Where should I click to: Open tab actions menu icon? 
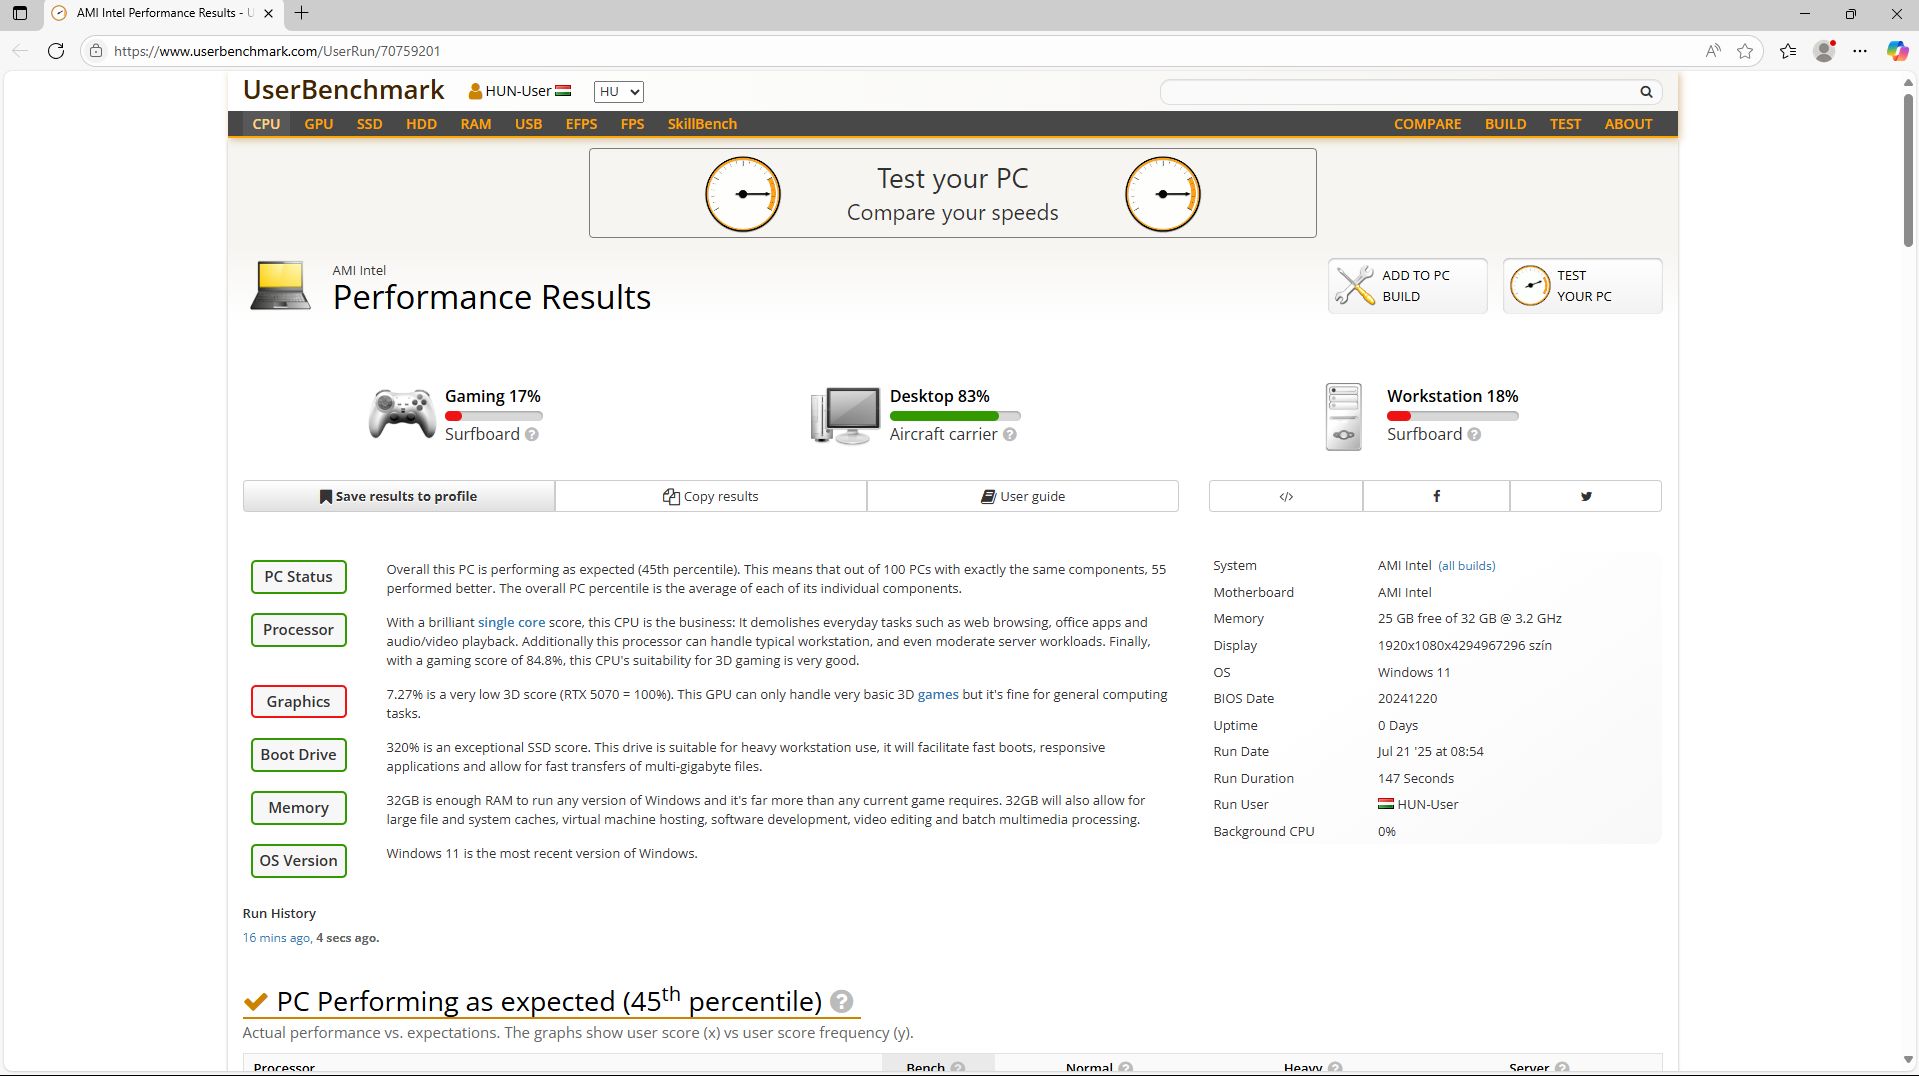[x=19, y=13]
